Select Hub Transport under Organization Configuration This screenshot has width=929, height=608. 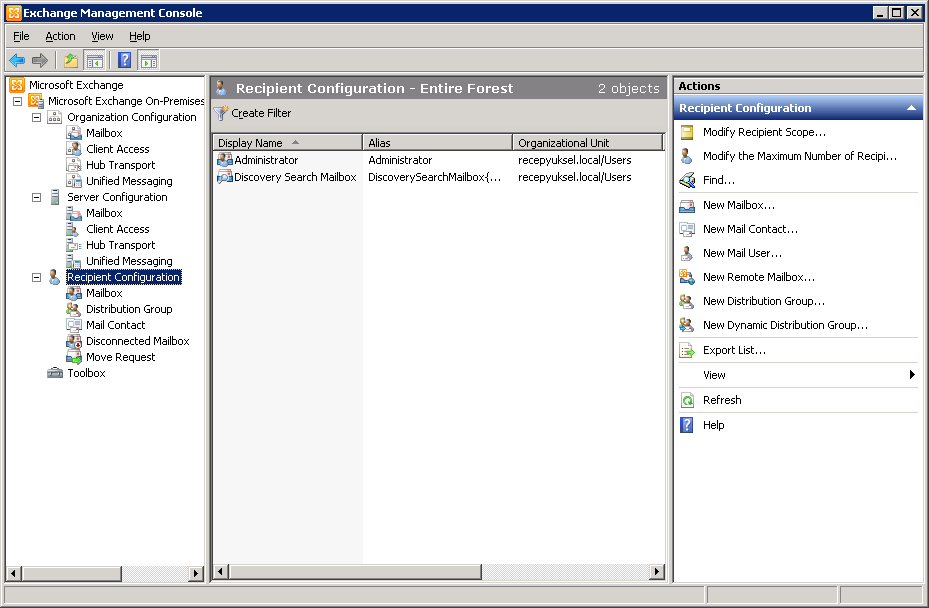coord(120,165)
